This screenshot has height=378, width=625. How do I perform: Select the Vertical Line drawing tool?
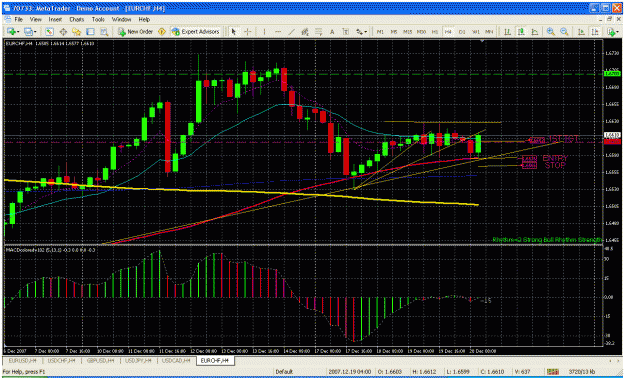[264, 32]
